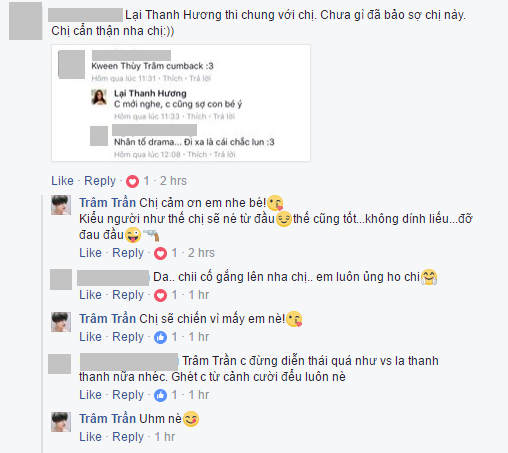Like the 'chii cố gắng lên nha chị' comment
The width and height of the screenshot is (508, 453).
(90, 295)
